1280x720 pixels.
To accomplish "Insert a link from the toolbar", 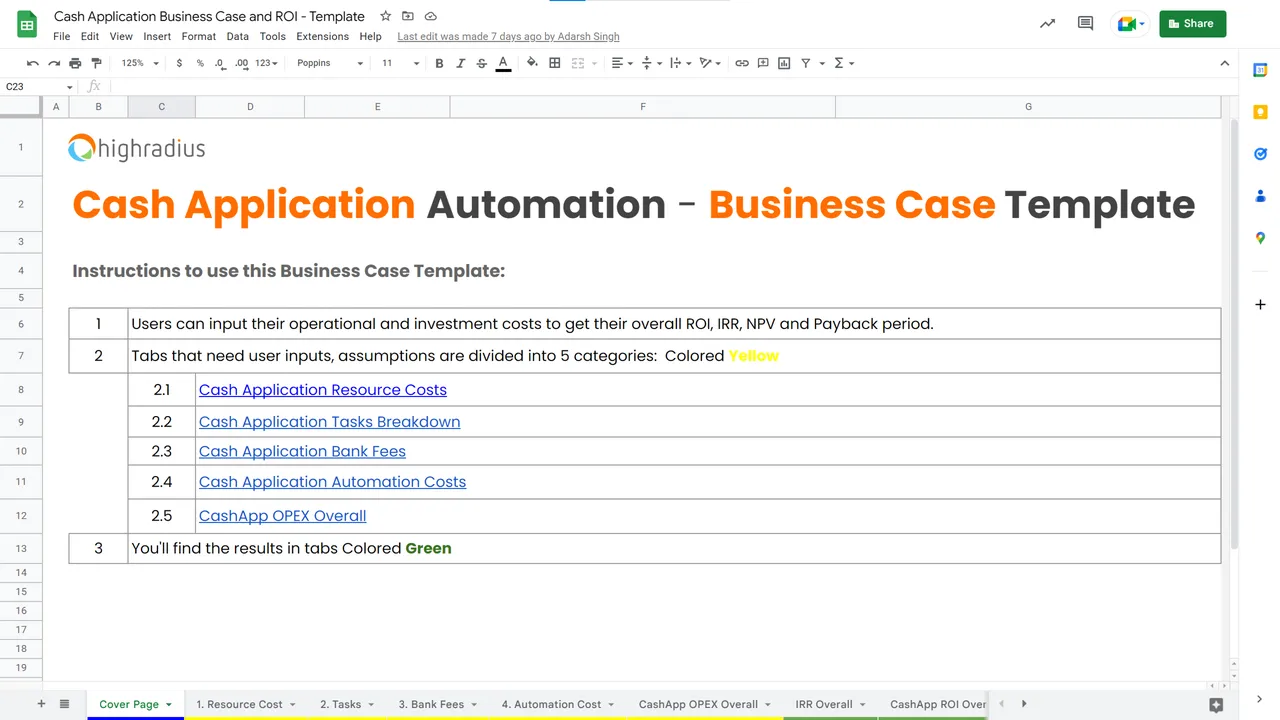I will click(x=742, y=63).
